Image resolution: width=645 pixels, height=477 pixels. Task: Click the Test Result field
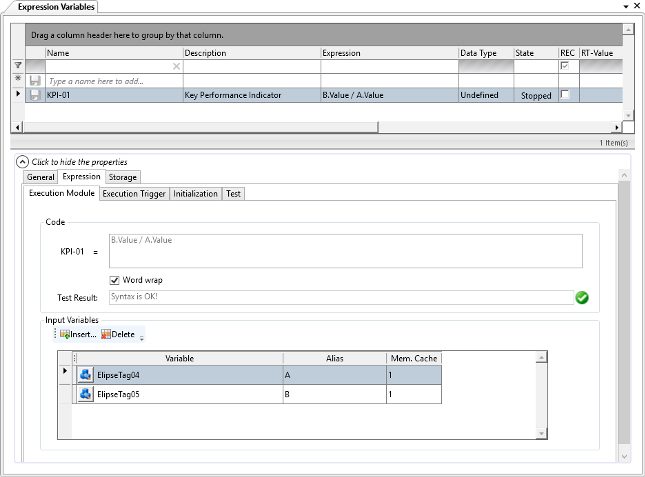click(341, 297)
